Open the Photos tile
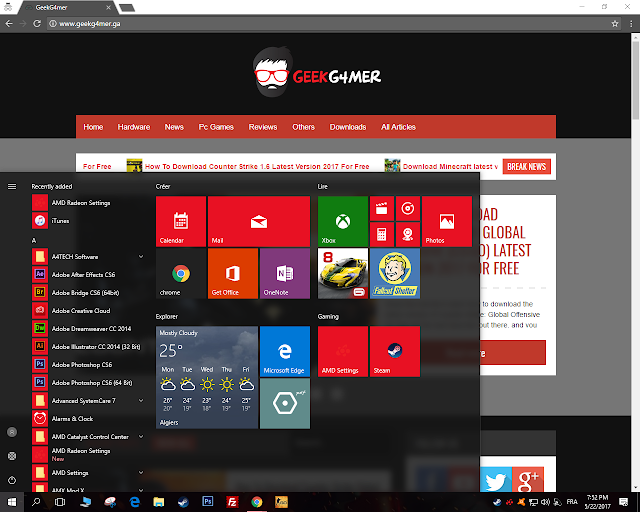This screenshot has height=512, width=640. click(x=447, y=221)
